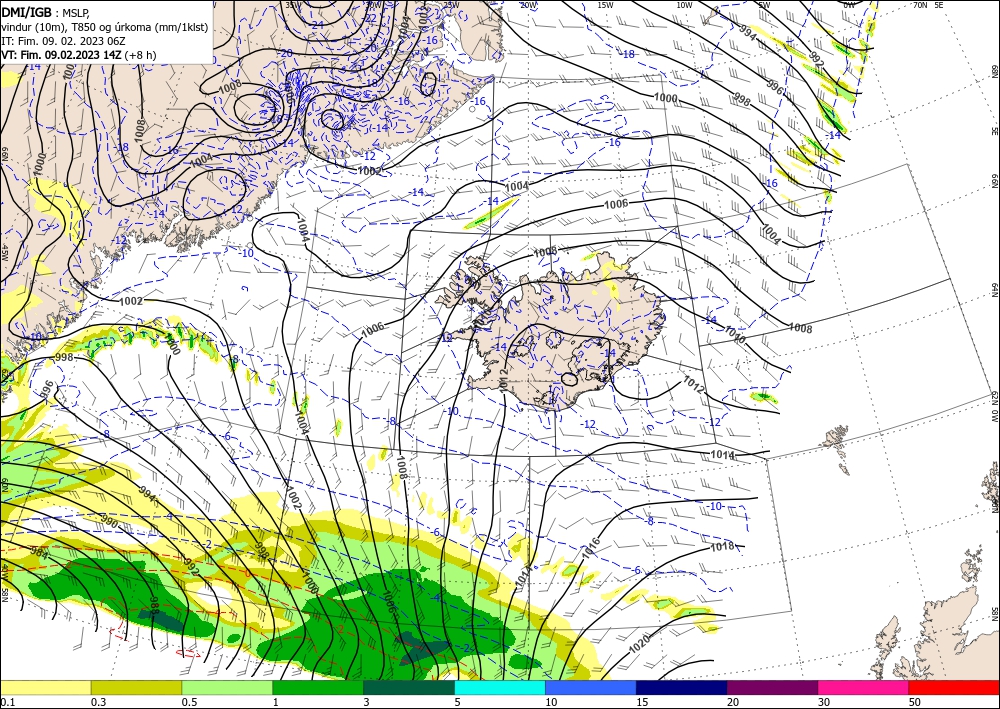Image resolution: width=1000 pixels, height=709 pixels.
Task: Click the '988' isobar label
Action: coord(153,604)
